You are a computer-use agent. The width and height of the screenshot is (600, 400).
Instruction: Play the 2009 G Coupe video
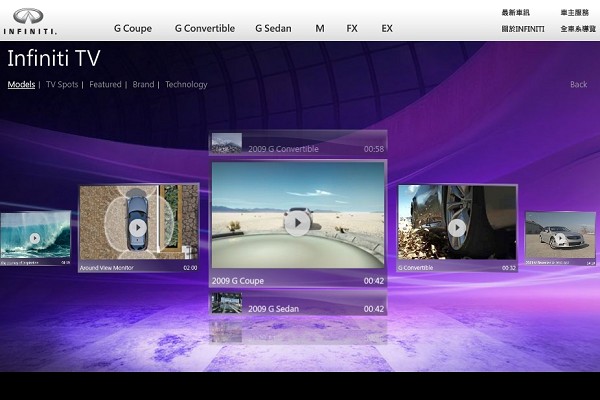point(297,222)
